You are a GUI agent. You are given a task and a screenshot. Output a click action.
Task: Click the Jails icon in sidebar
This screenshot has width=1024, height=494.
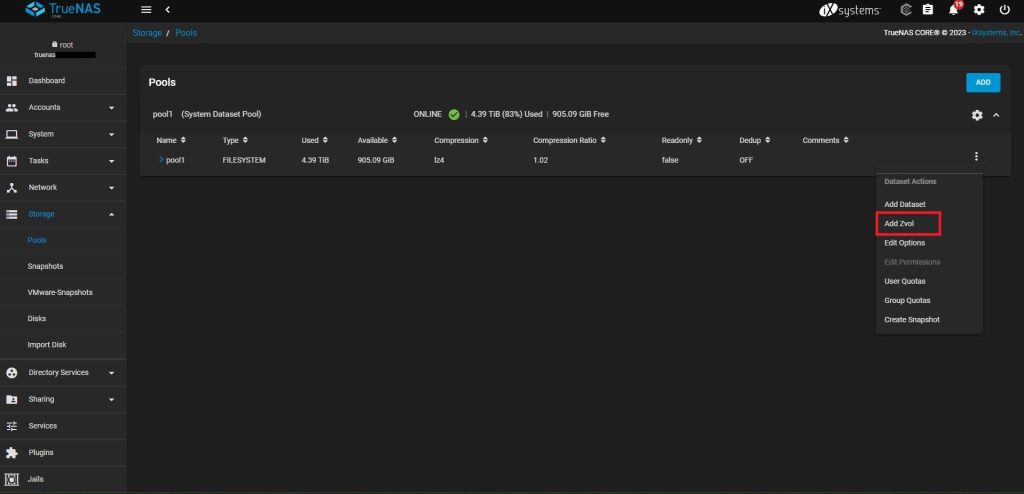coord(12,479)
